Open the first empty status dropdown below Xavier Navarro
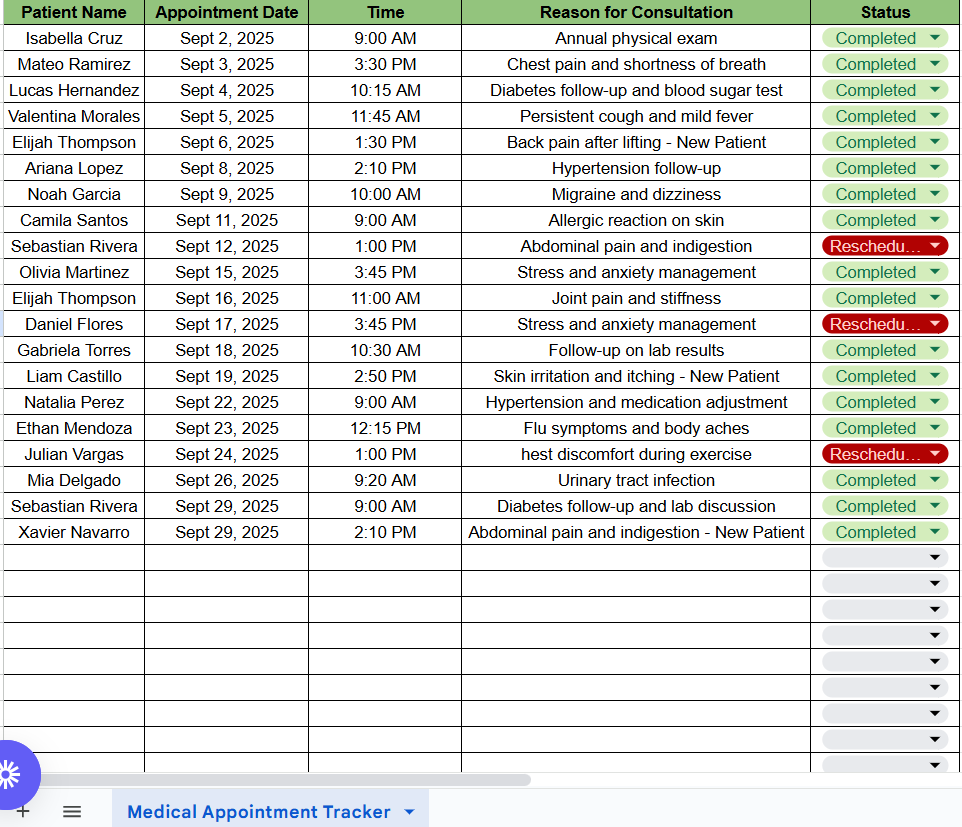 (935, 558)
